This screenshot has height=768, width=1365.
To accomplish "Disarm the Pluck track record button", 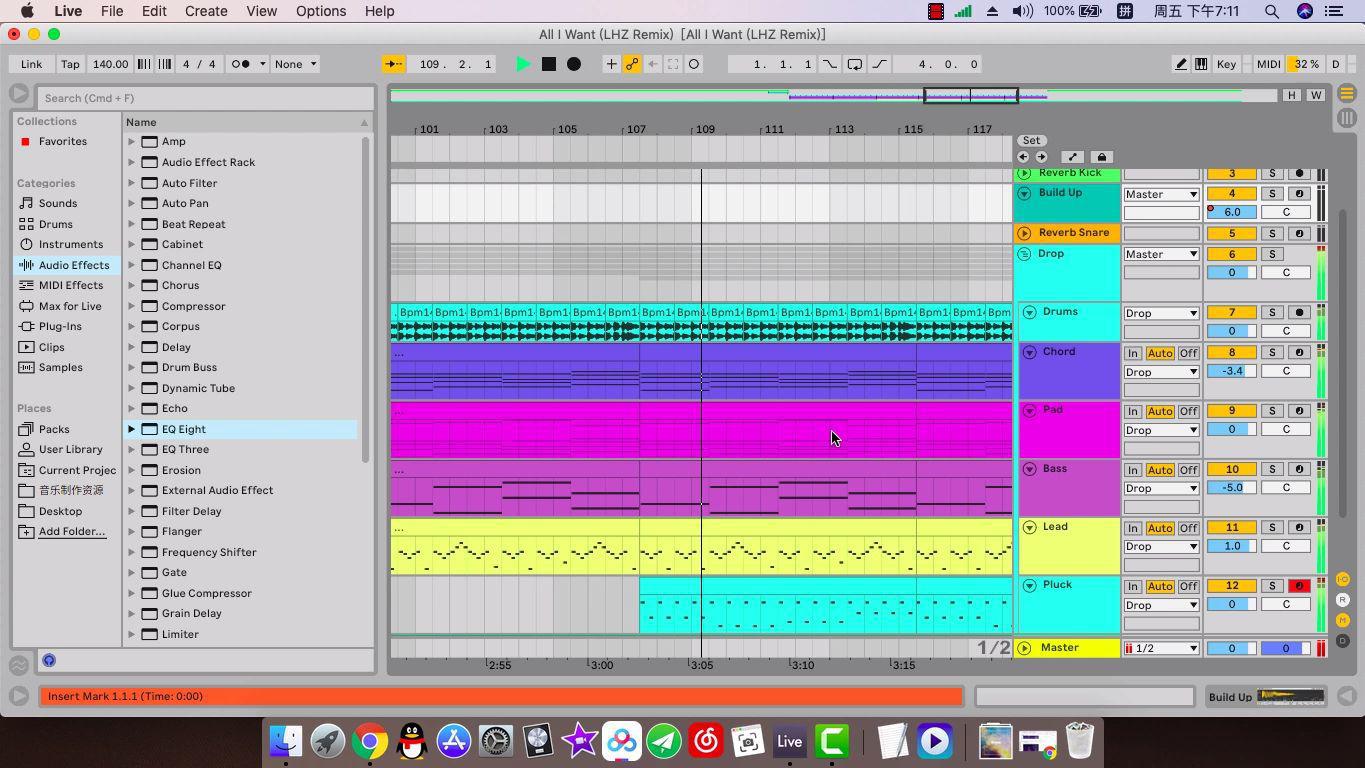I will click(x=1299, y=586).
